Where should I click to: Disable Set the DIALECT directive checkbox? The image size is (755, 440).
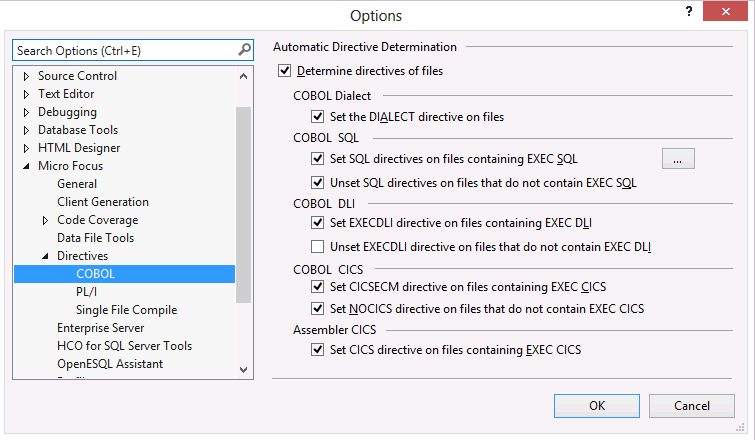click(x=318, y=117)
